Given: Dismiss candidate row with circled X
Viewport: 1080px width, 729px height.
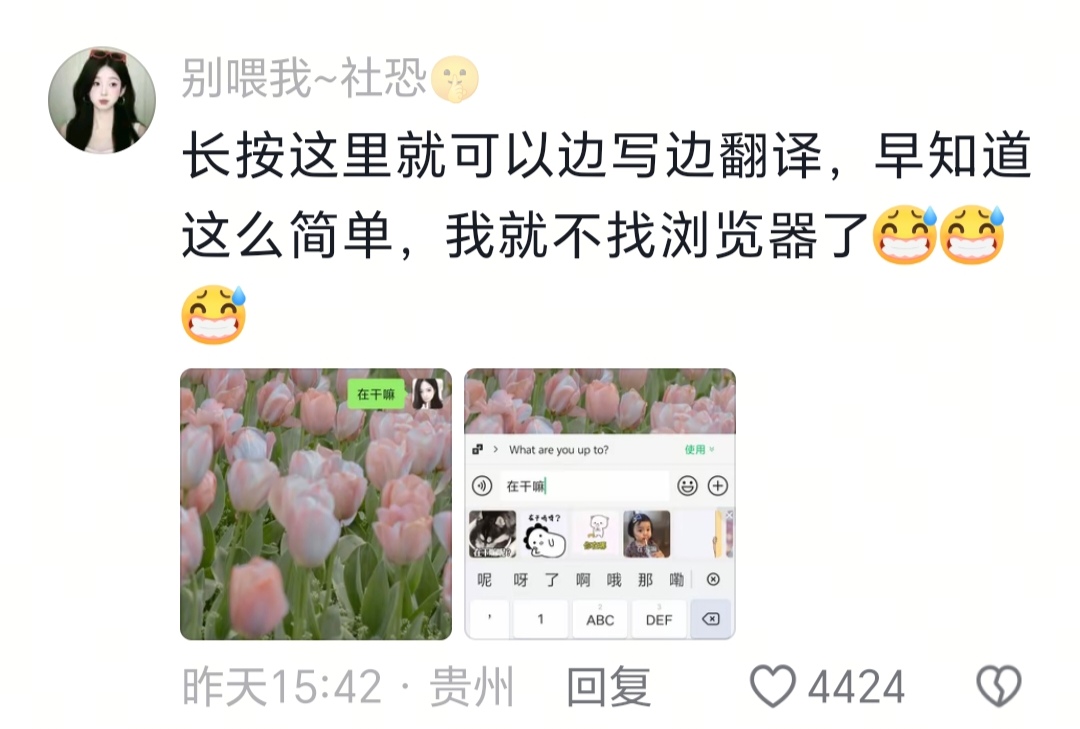Looking at the screenshot, I should point(714,579).
